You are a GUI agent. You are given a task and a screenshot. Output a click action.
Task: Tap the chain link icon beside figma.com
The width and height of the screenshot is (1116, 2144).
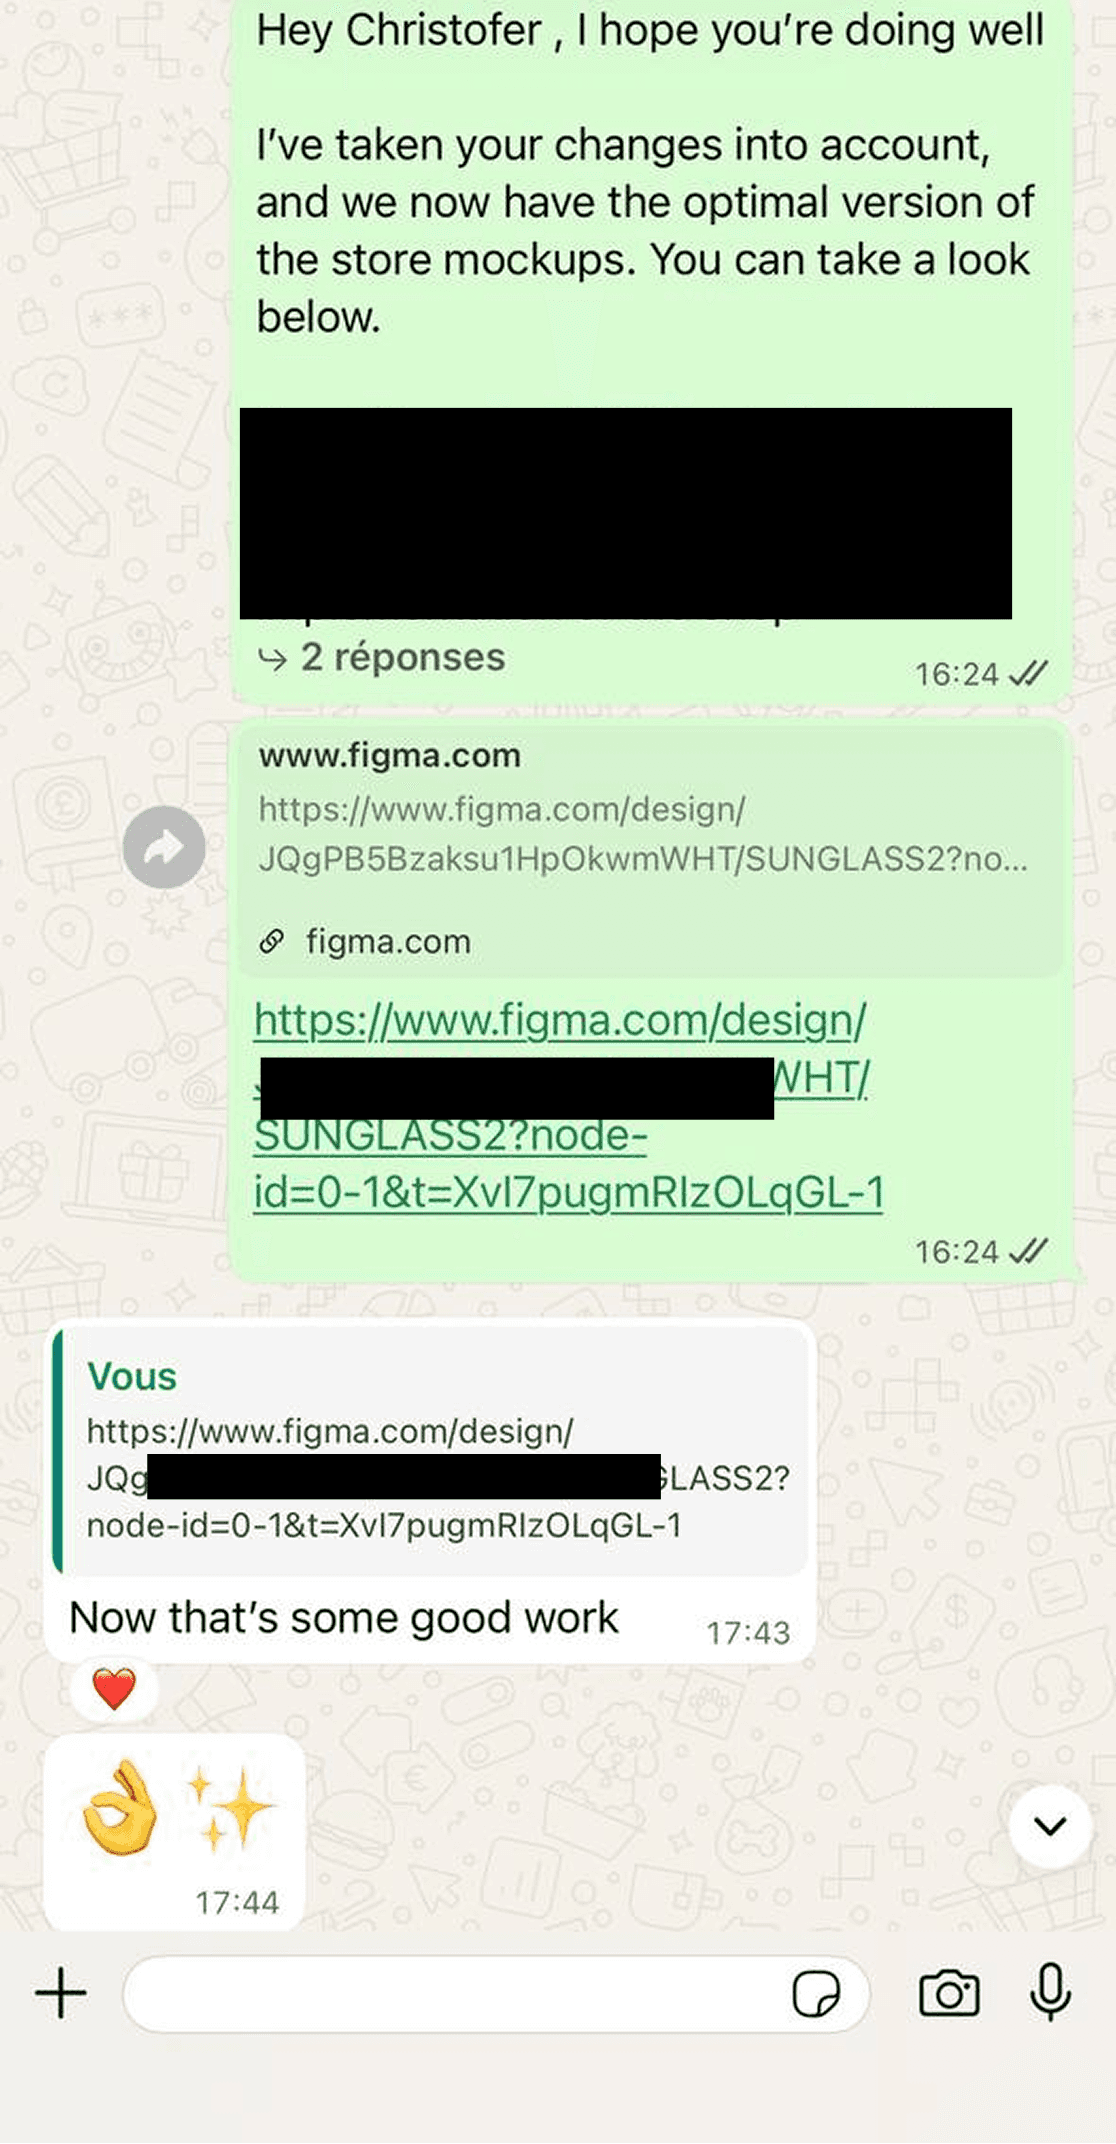click(271, 941)
